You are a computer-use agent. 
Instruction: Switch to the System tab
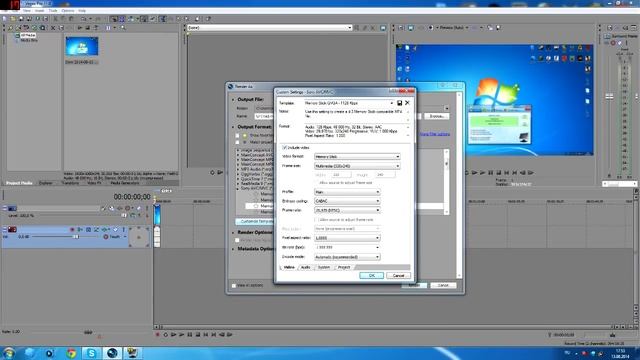pos(324,267)
